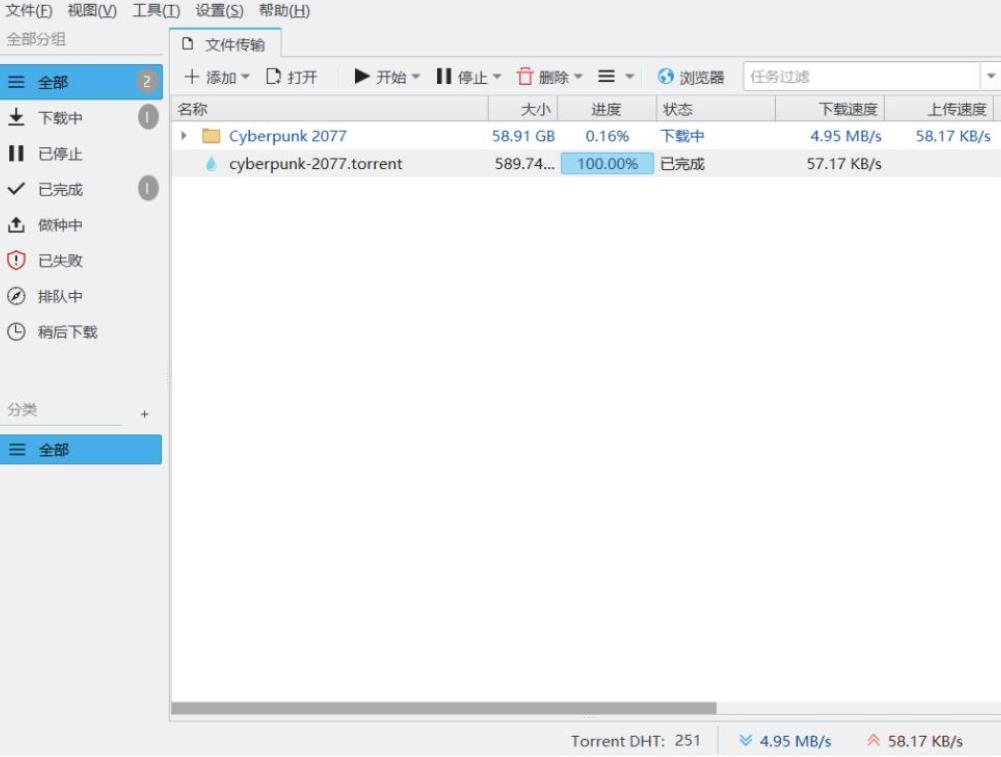Click the 添加 plus icon
Screen dimensions: 1001x757
tap(191, 77)
